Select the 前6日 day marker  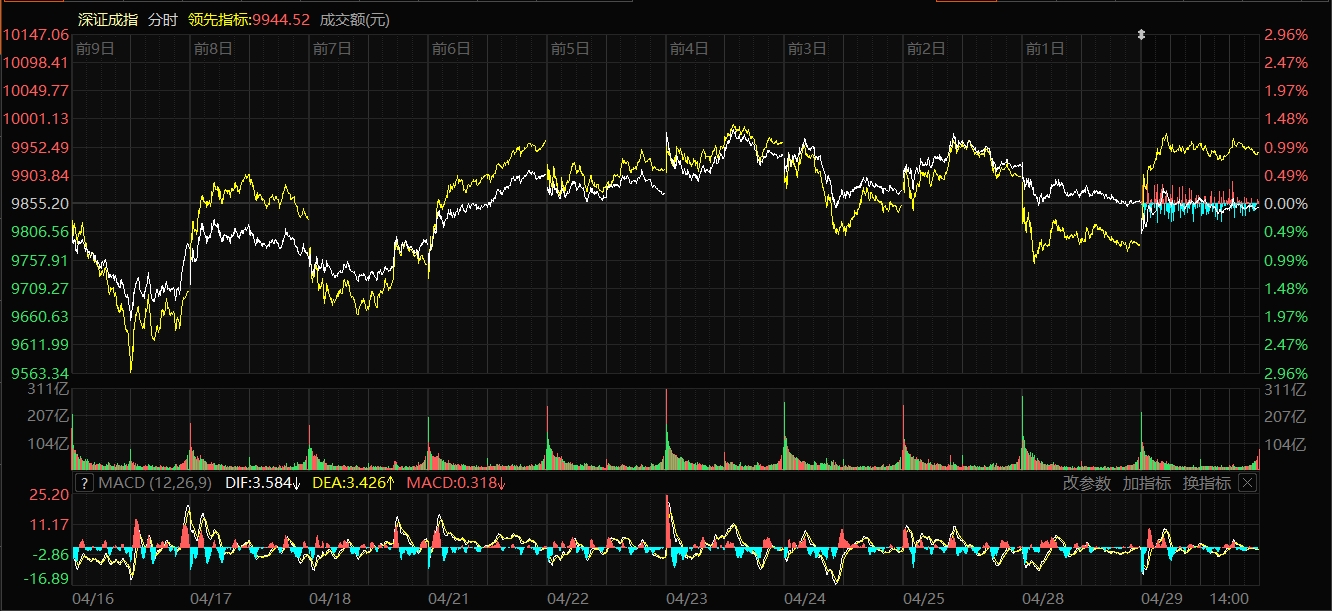click(x=451, y=48)
